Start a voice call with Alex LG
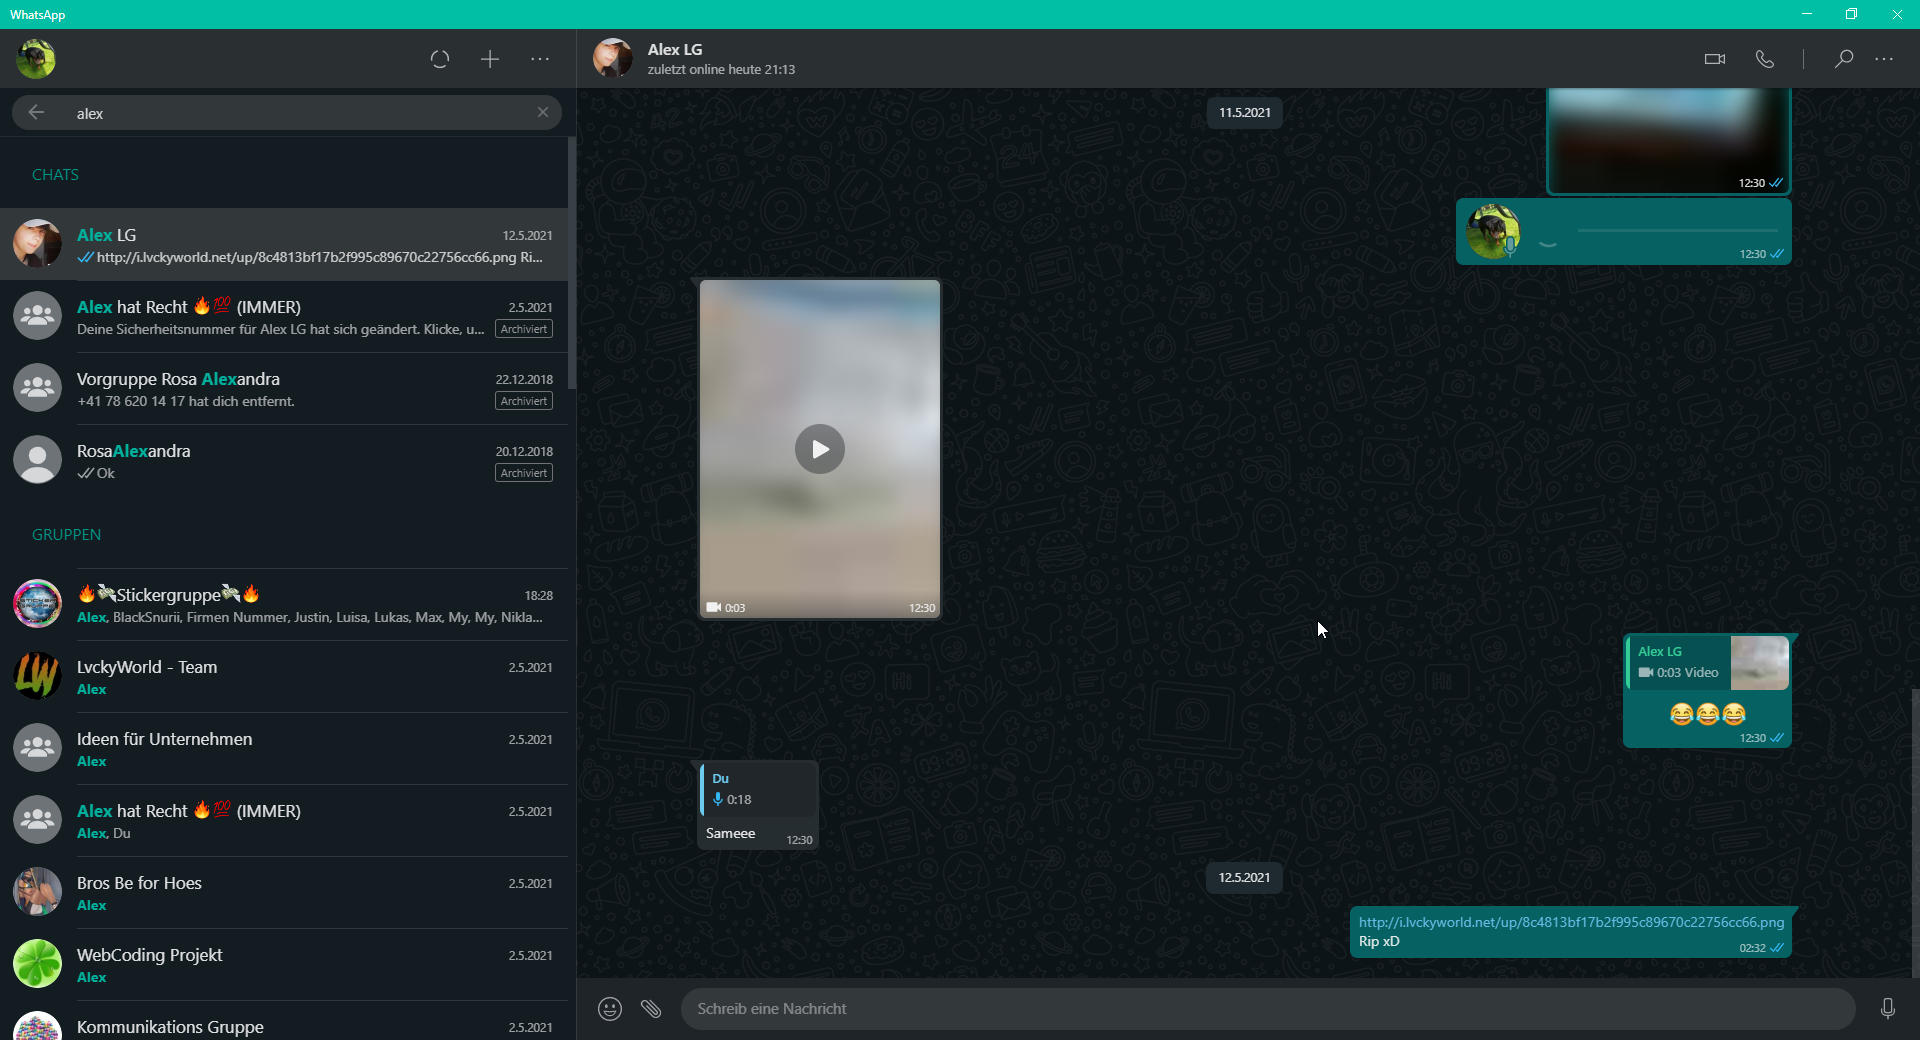Screen dimensions: 1920x1040 pyautogui.click(x=1765, y=59)
